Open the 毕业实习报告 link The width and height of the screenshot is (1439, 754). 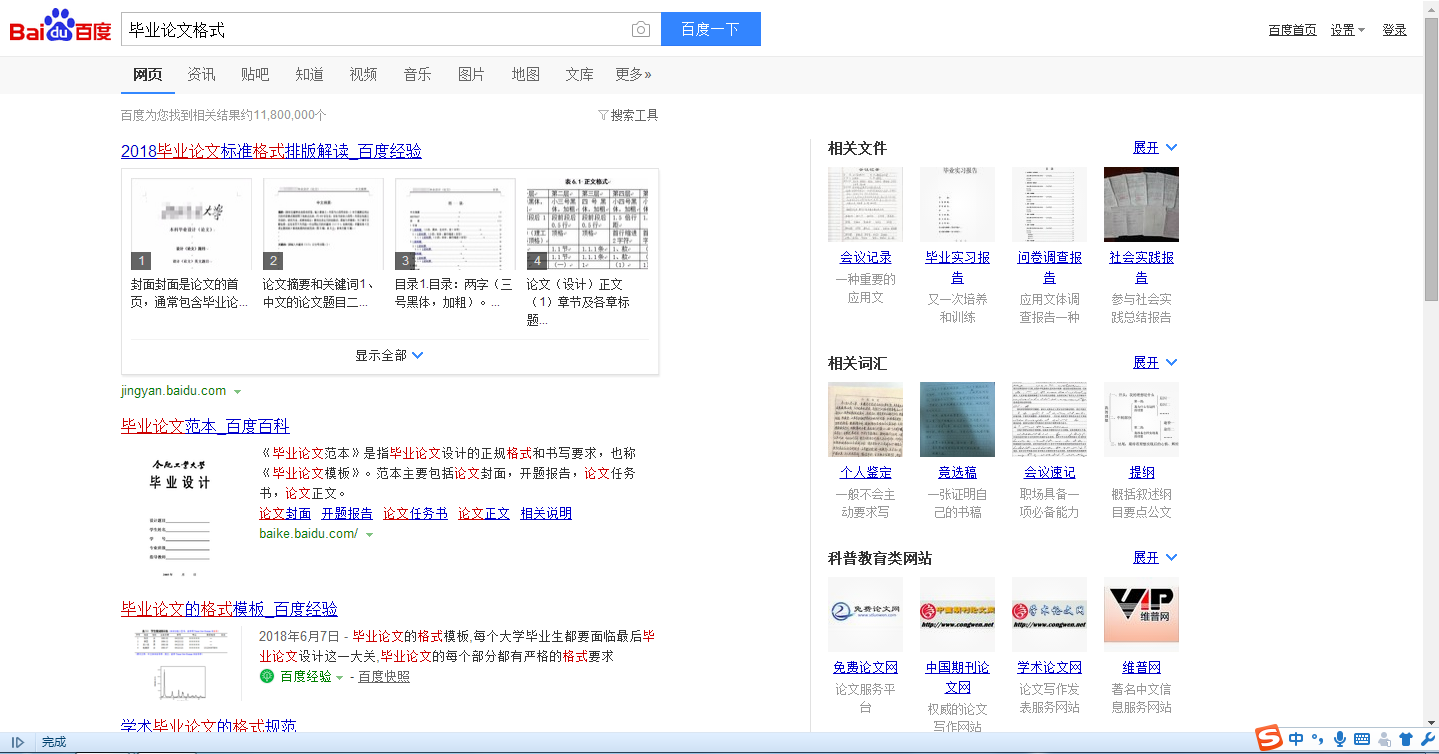coord(957,267)
